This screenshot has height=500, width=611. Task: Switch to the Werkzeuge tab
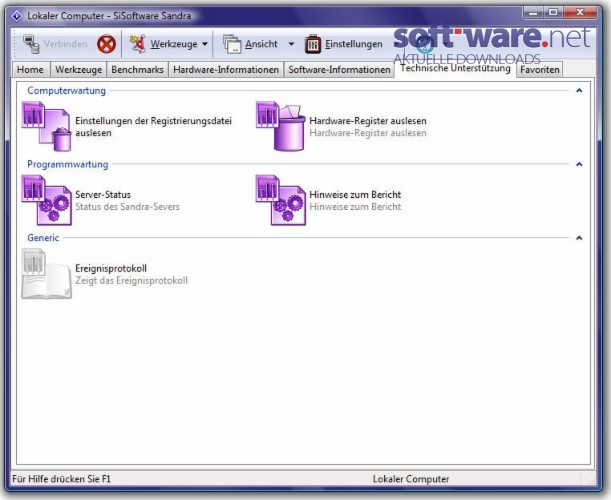tap(78, 70)
